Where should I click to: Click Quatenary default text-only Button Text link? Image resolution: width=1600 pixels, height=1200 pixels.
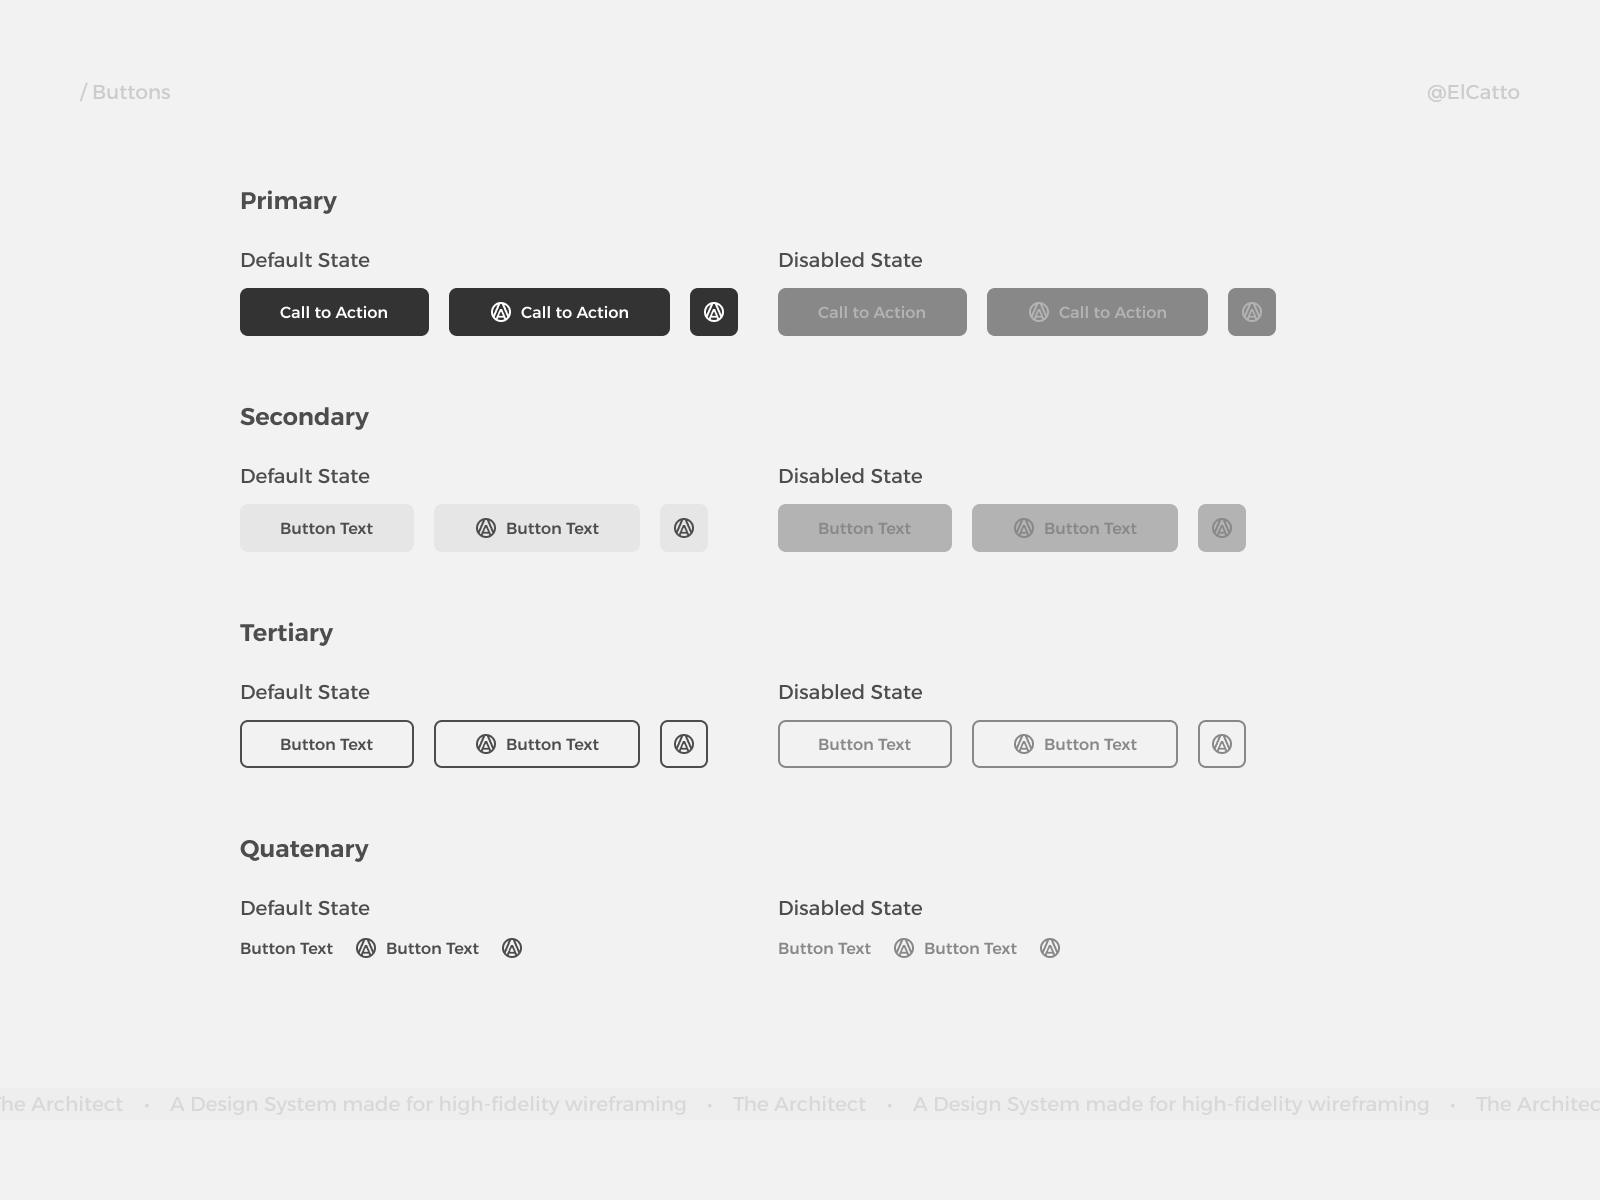(286, 948)
